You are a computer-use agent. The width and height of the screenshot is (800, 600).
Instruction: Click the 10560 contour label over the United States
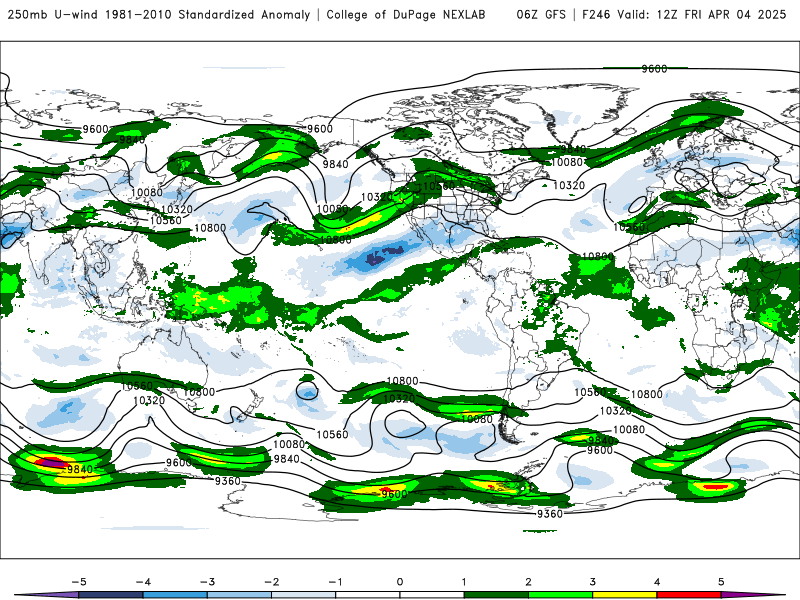(438, 186)
